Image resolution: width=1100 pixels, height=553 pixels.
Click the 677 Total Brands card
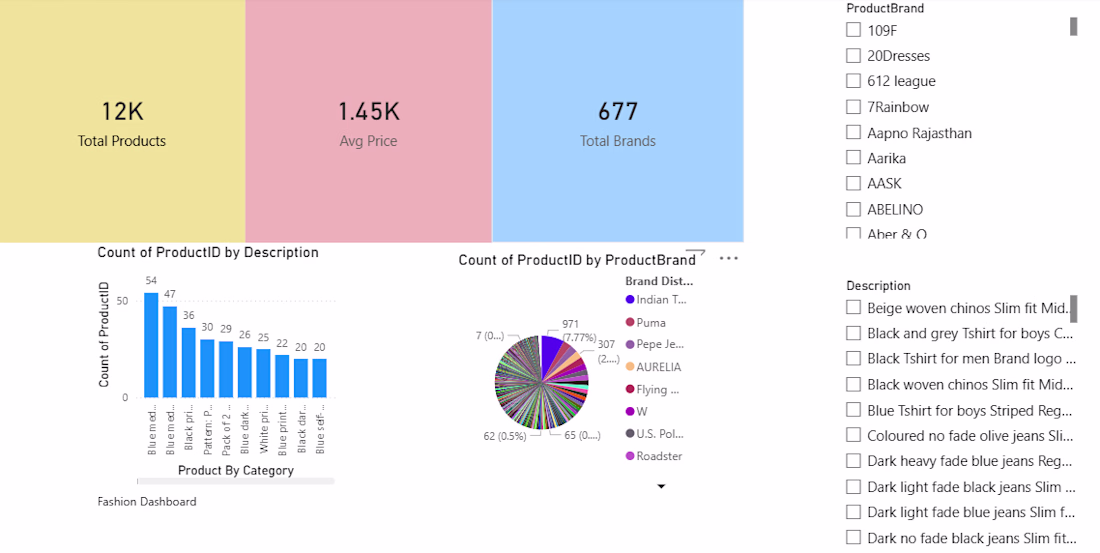(617, 121)
